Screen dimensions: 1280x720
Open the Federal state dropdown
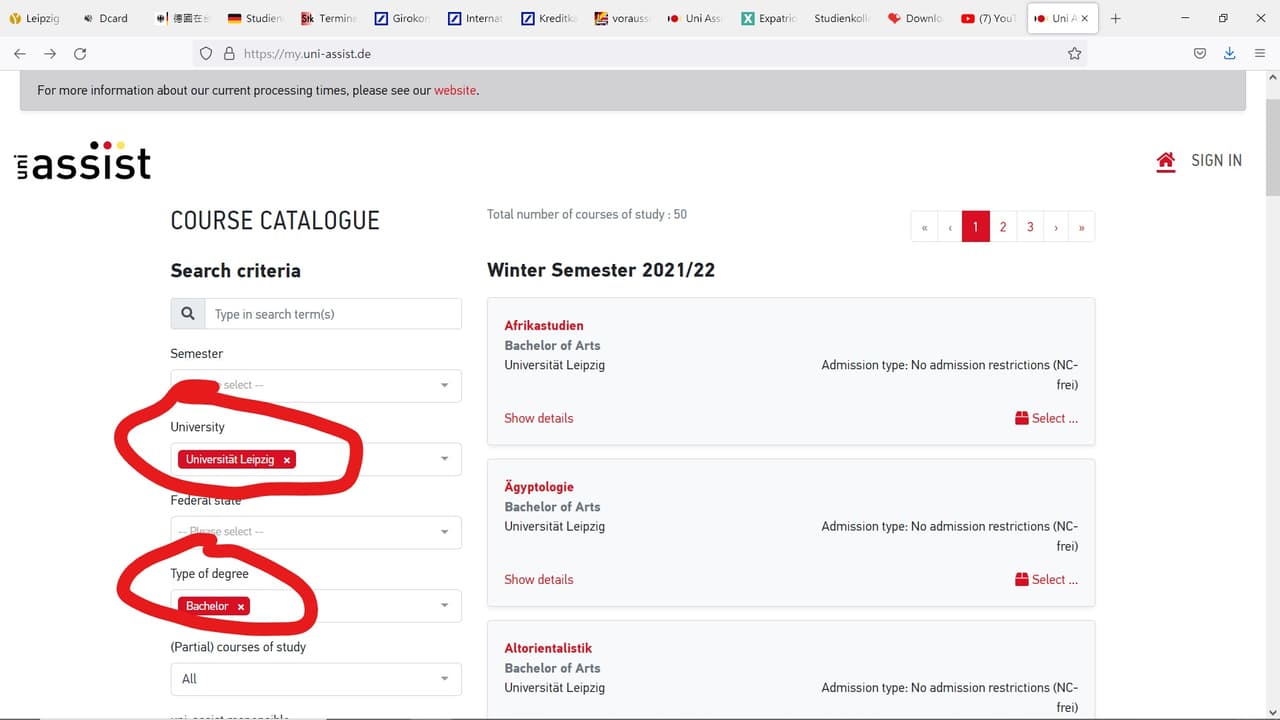click(444, 532)
